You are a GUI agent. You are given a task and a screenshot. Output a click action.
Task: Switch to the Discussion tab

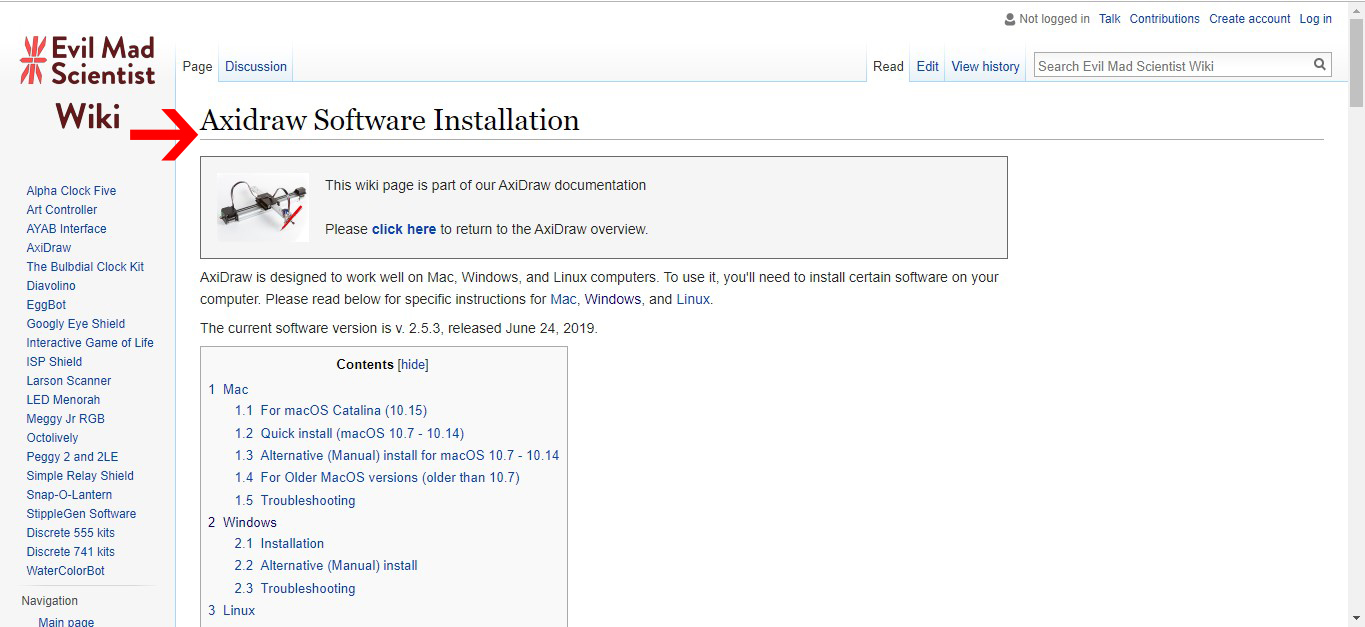point(256,67)
